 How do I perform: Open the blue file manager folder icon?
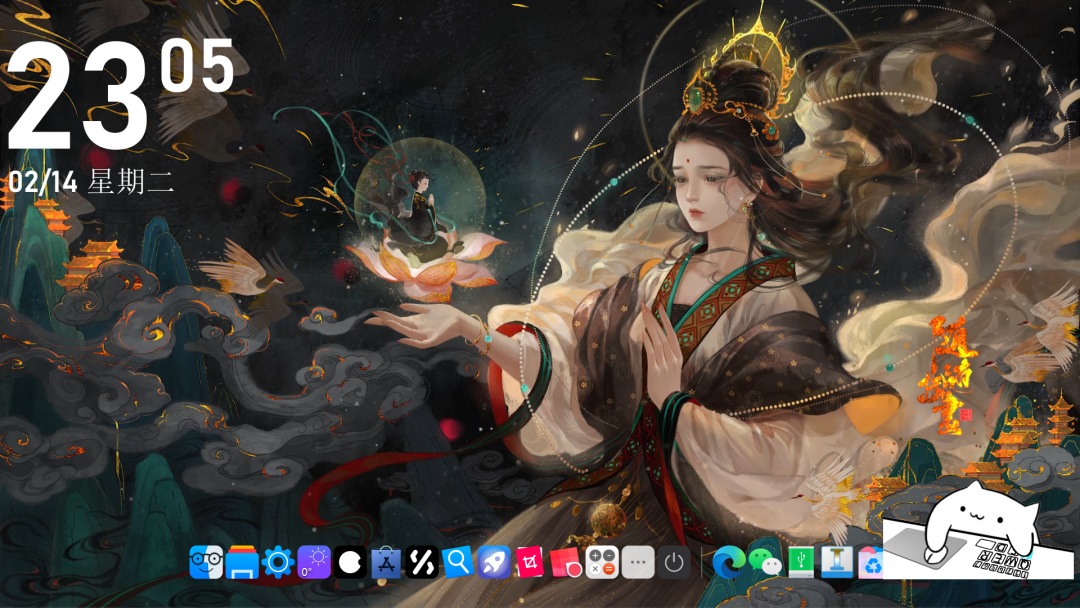(x=242, y=562)
